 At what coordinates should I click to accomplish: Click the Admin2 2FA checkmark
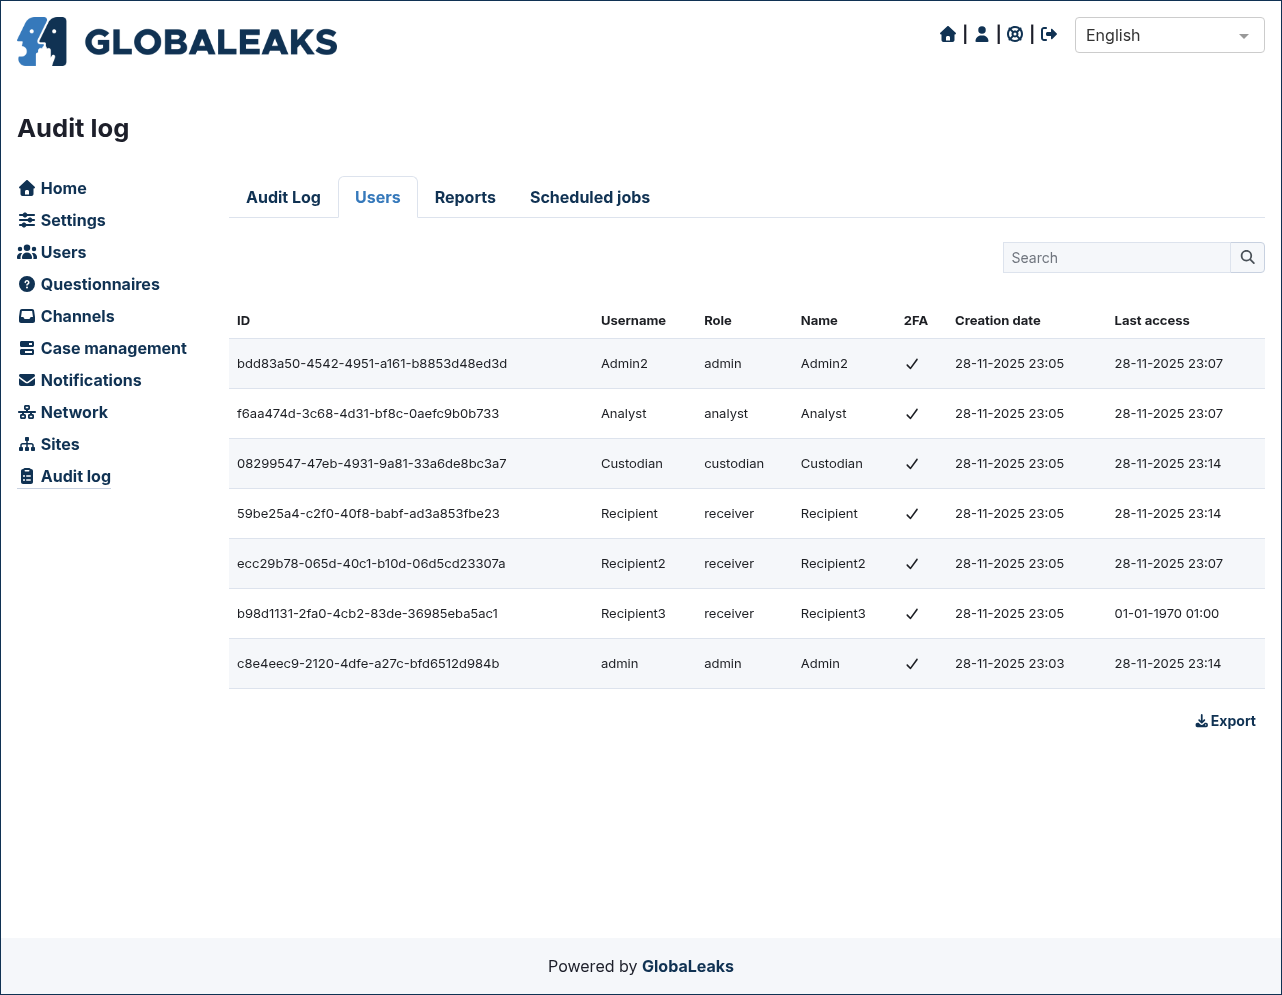(x=912, y=364)
